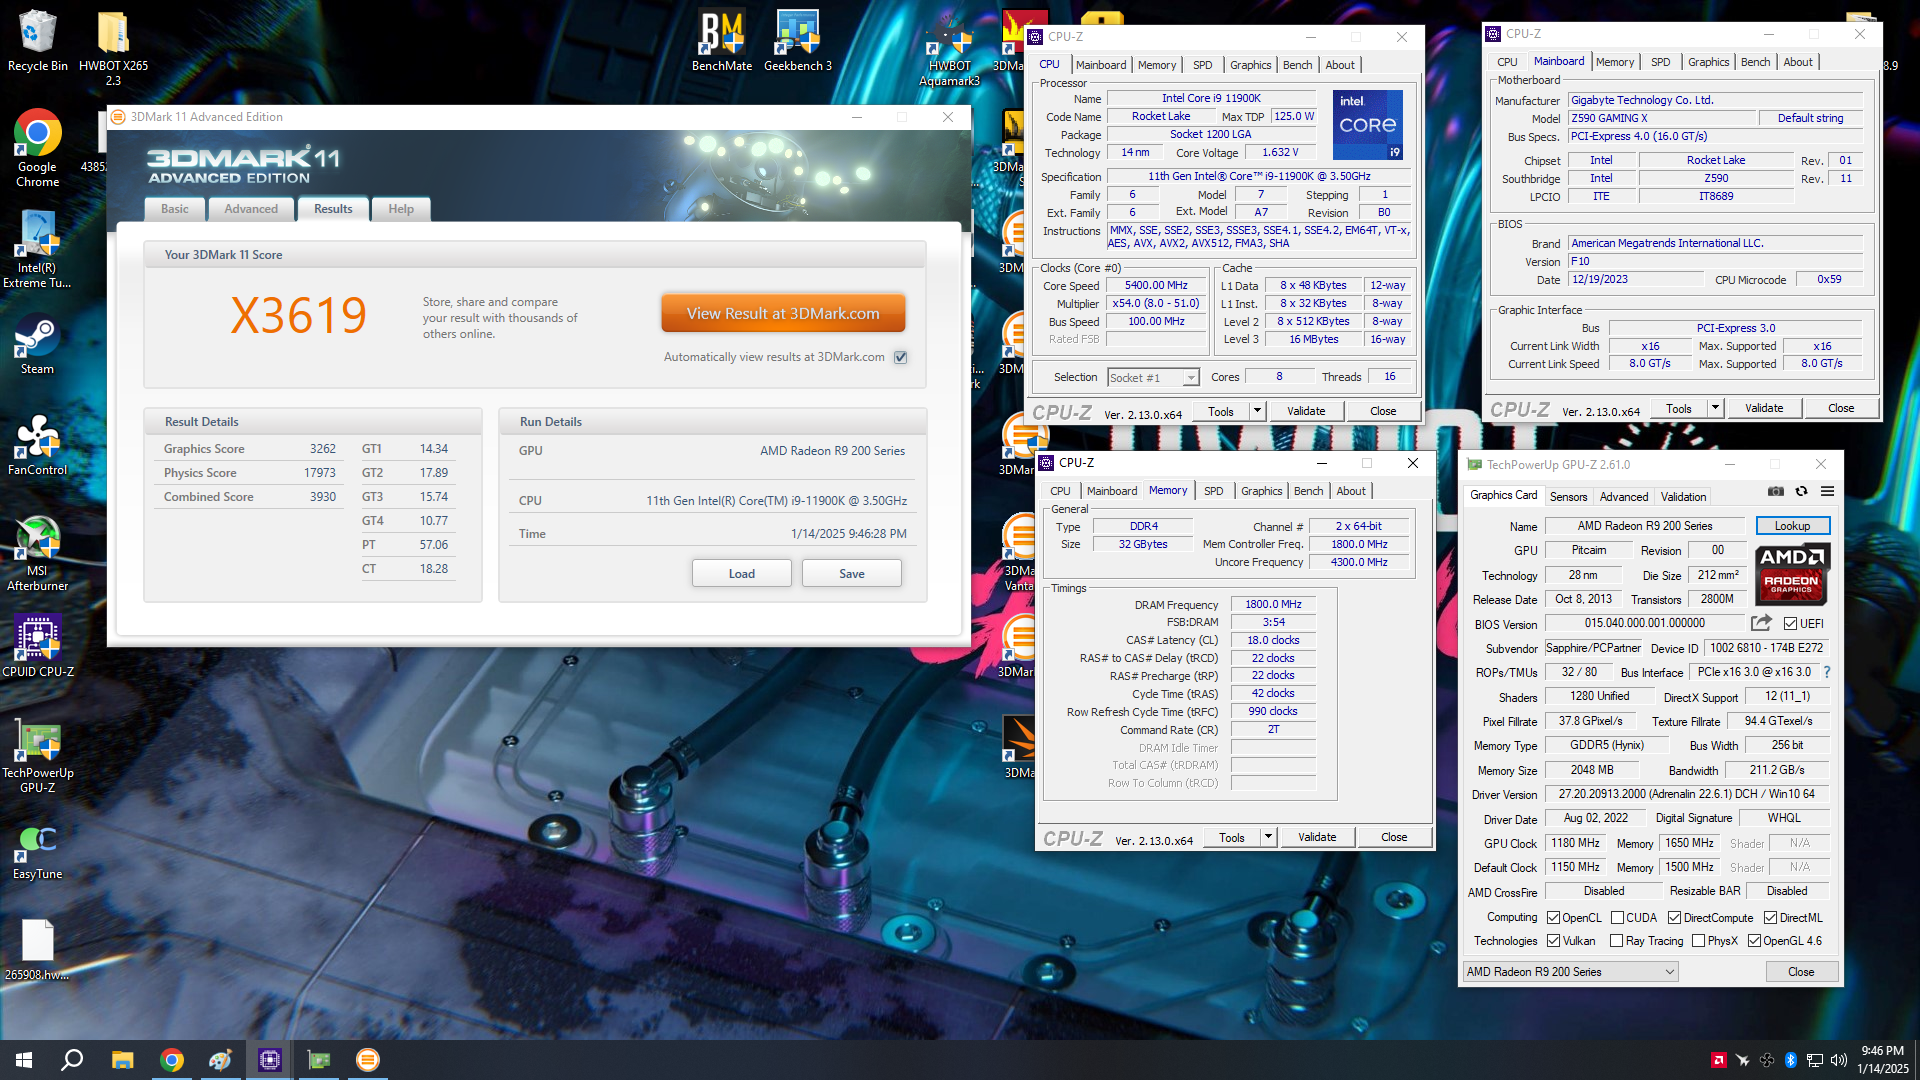Open the FanControl desktop icon
Screen dimensions: 1920x1080
pos(37,445)
